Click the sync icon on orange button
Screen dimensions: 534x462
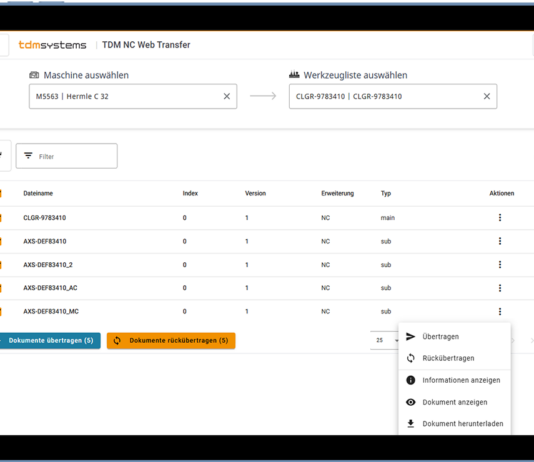(x=117, y=340)
